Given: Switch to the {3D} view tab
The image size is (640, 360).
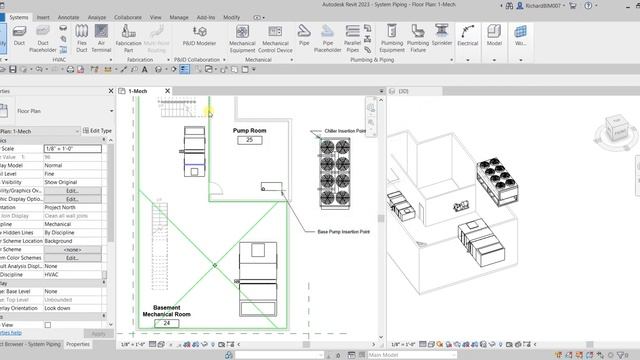Looking at the screenshot, I should click(x=403, y=91).
